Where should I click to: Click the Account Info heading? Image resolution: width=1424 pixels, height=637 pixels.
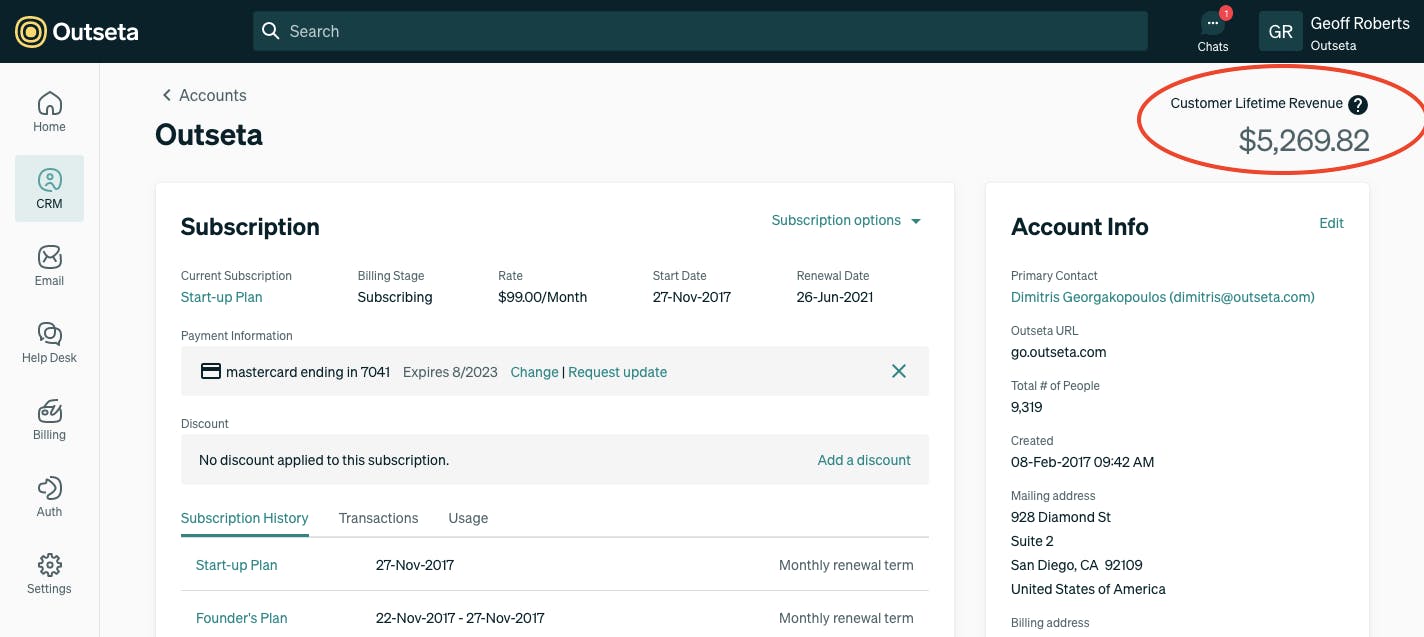1080,227
